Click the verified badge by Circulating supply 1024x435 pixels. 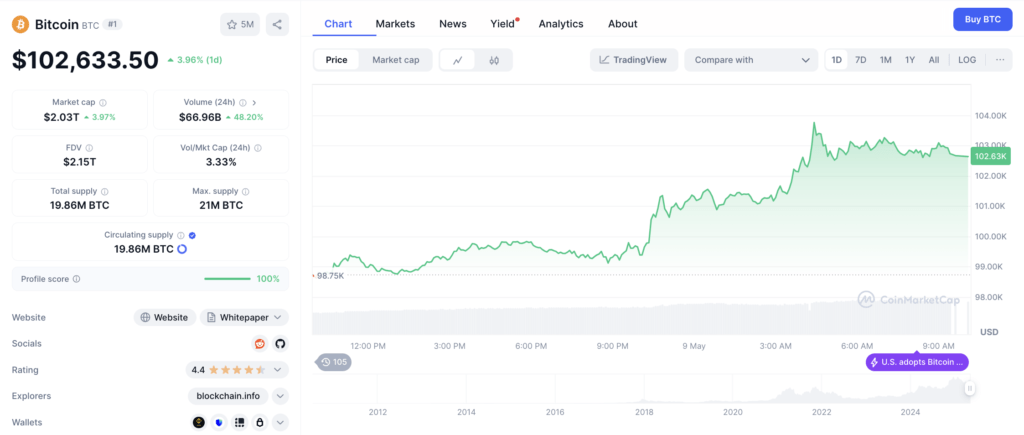click(x=192, y=235)
